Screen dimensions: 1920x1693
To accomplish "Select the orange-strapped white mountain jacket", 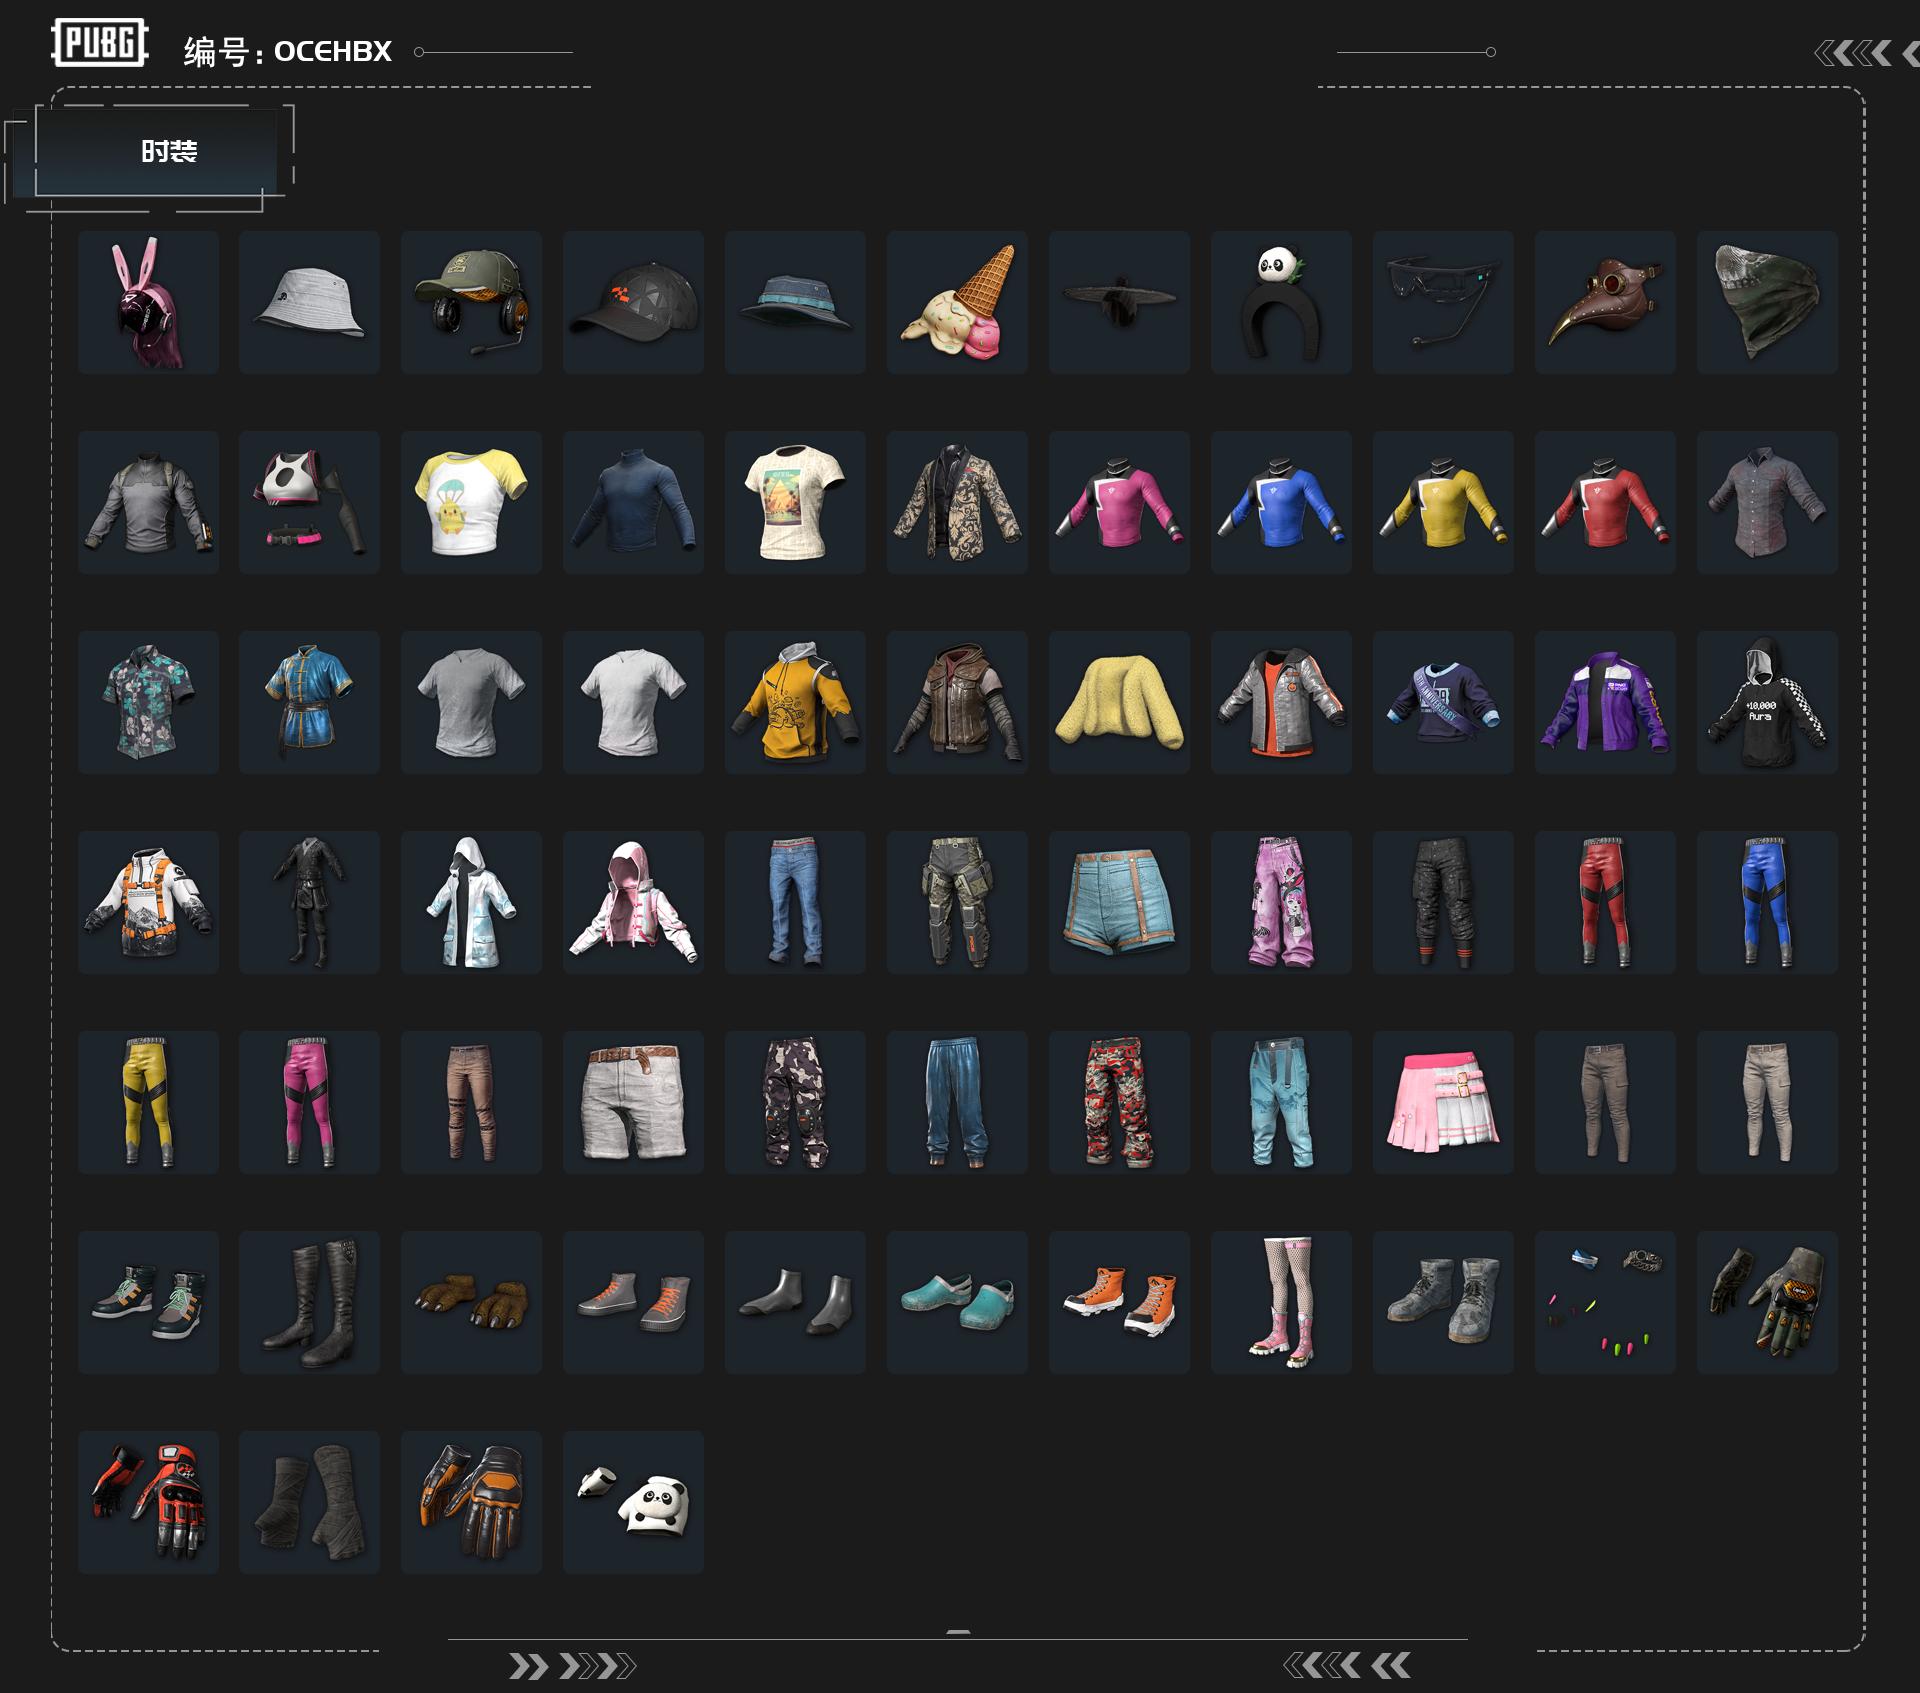I will pos(148,902).
